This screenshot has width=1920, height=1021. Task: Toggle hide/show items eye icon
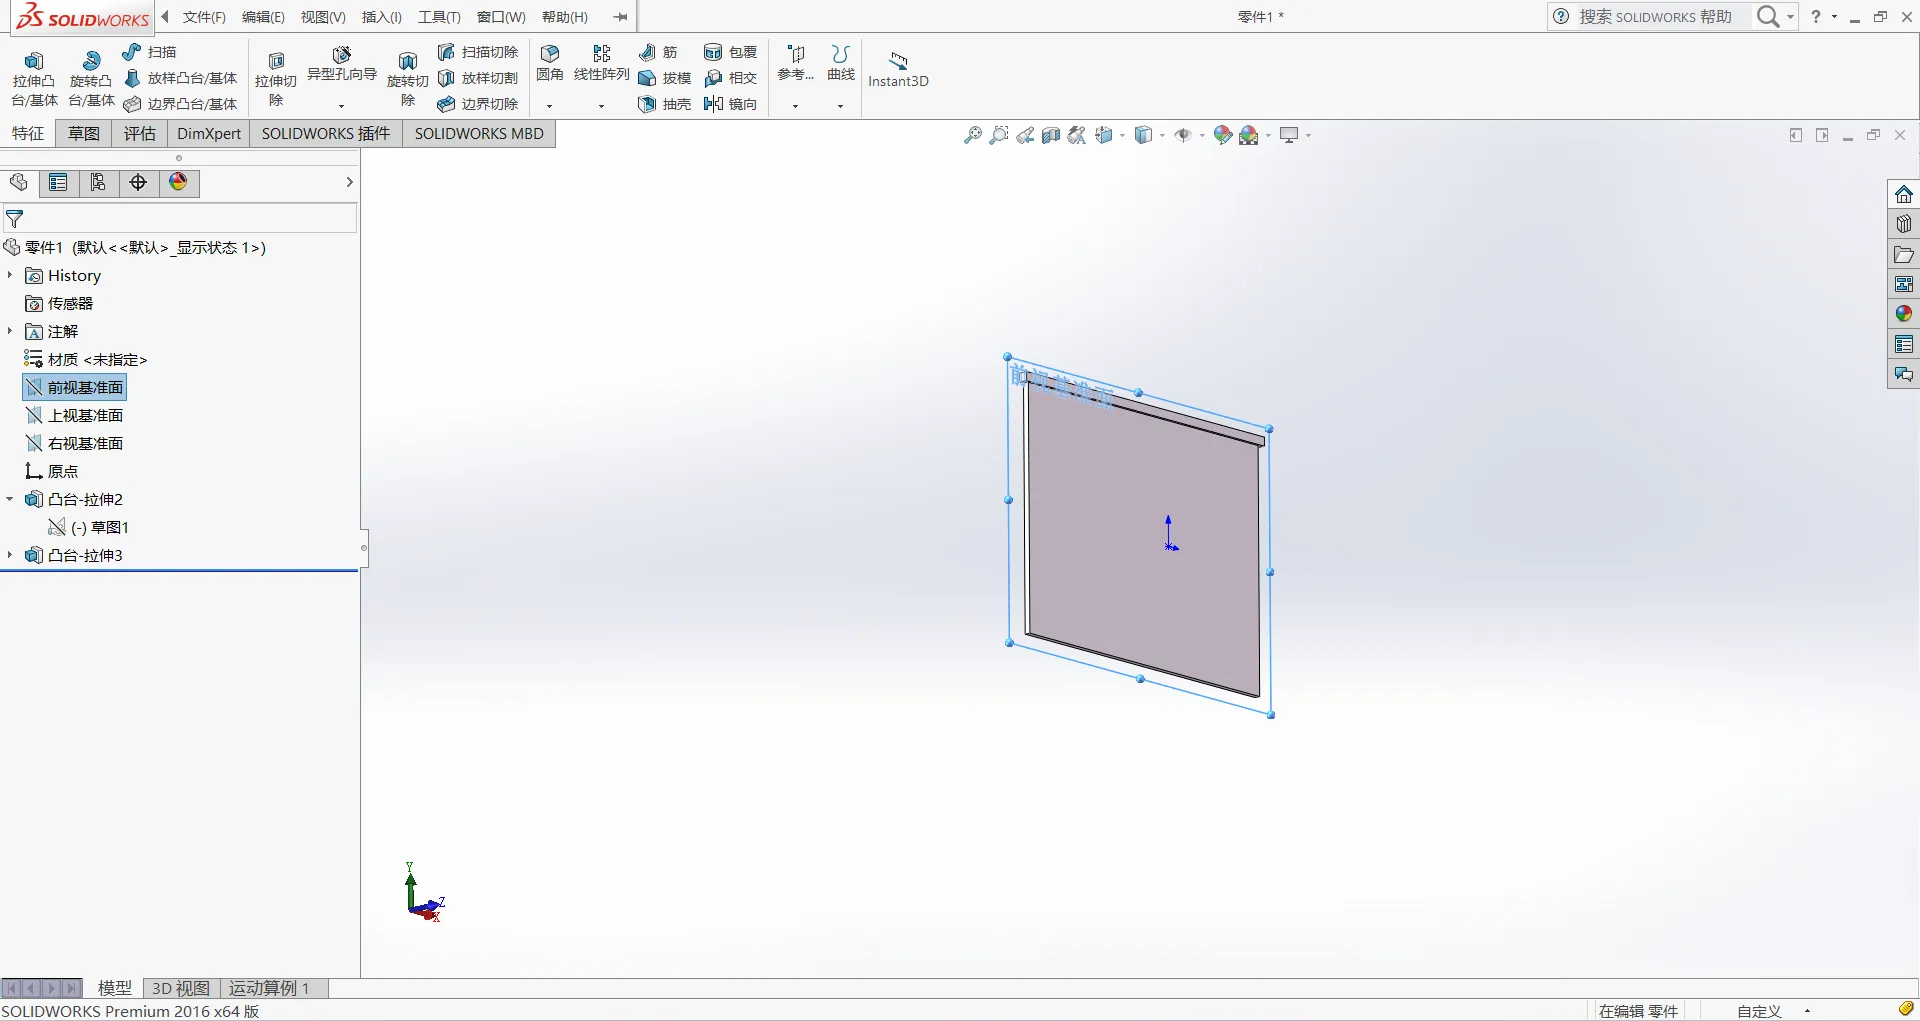[1183, 135]
